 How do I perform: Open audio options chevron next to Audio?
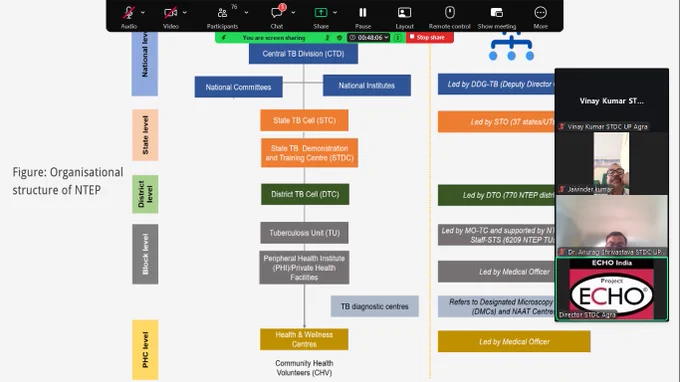[143, 13]
